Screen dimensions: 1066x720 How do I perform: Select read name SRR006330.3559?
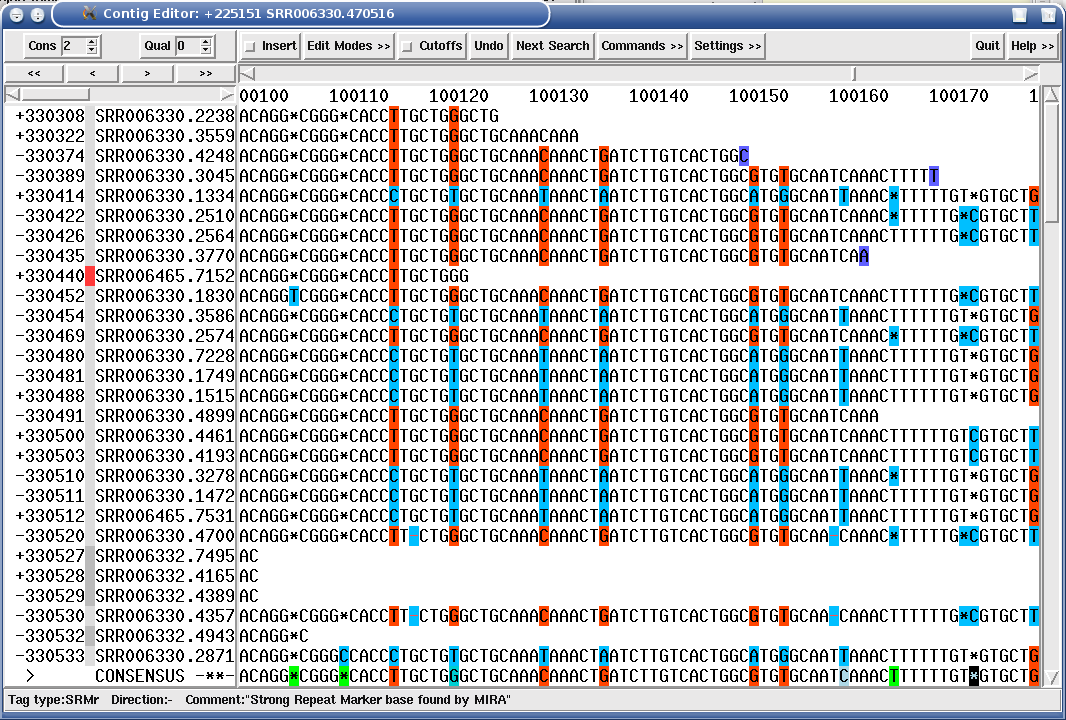click(x=165, y=136)
